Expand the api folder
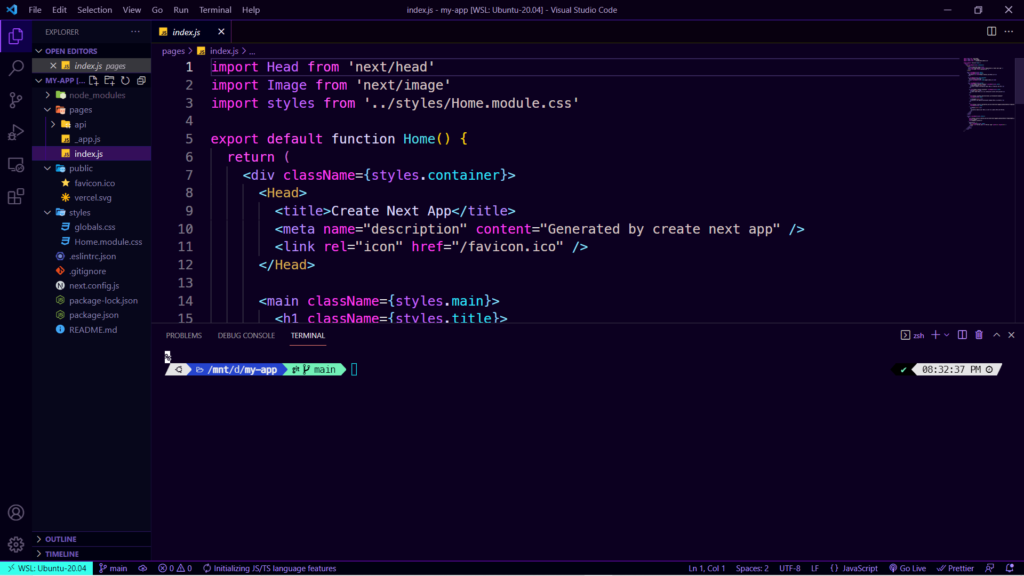 pos(80,124)
